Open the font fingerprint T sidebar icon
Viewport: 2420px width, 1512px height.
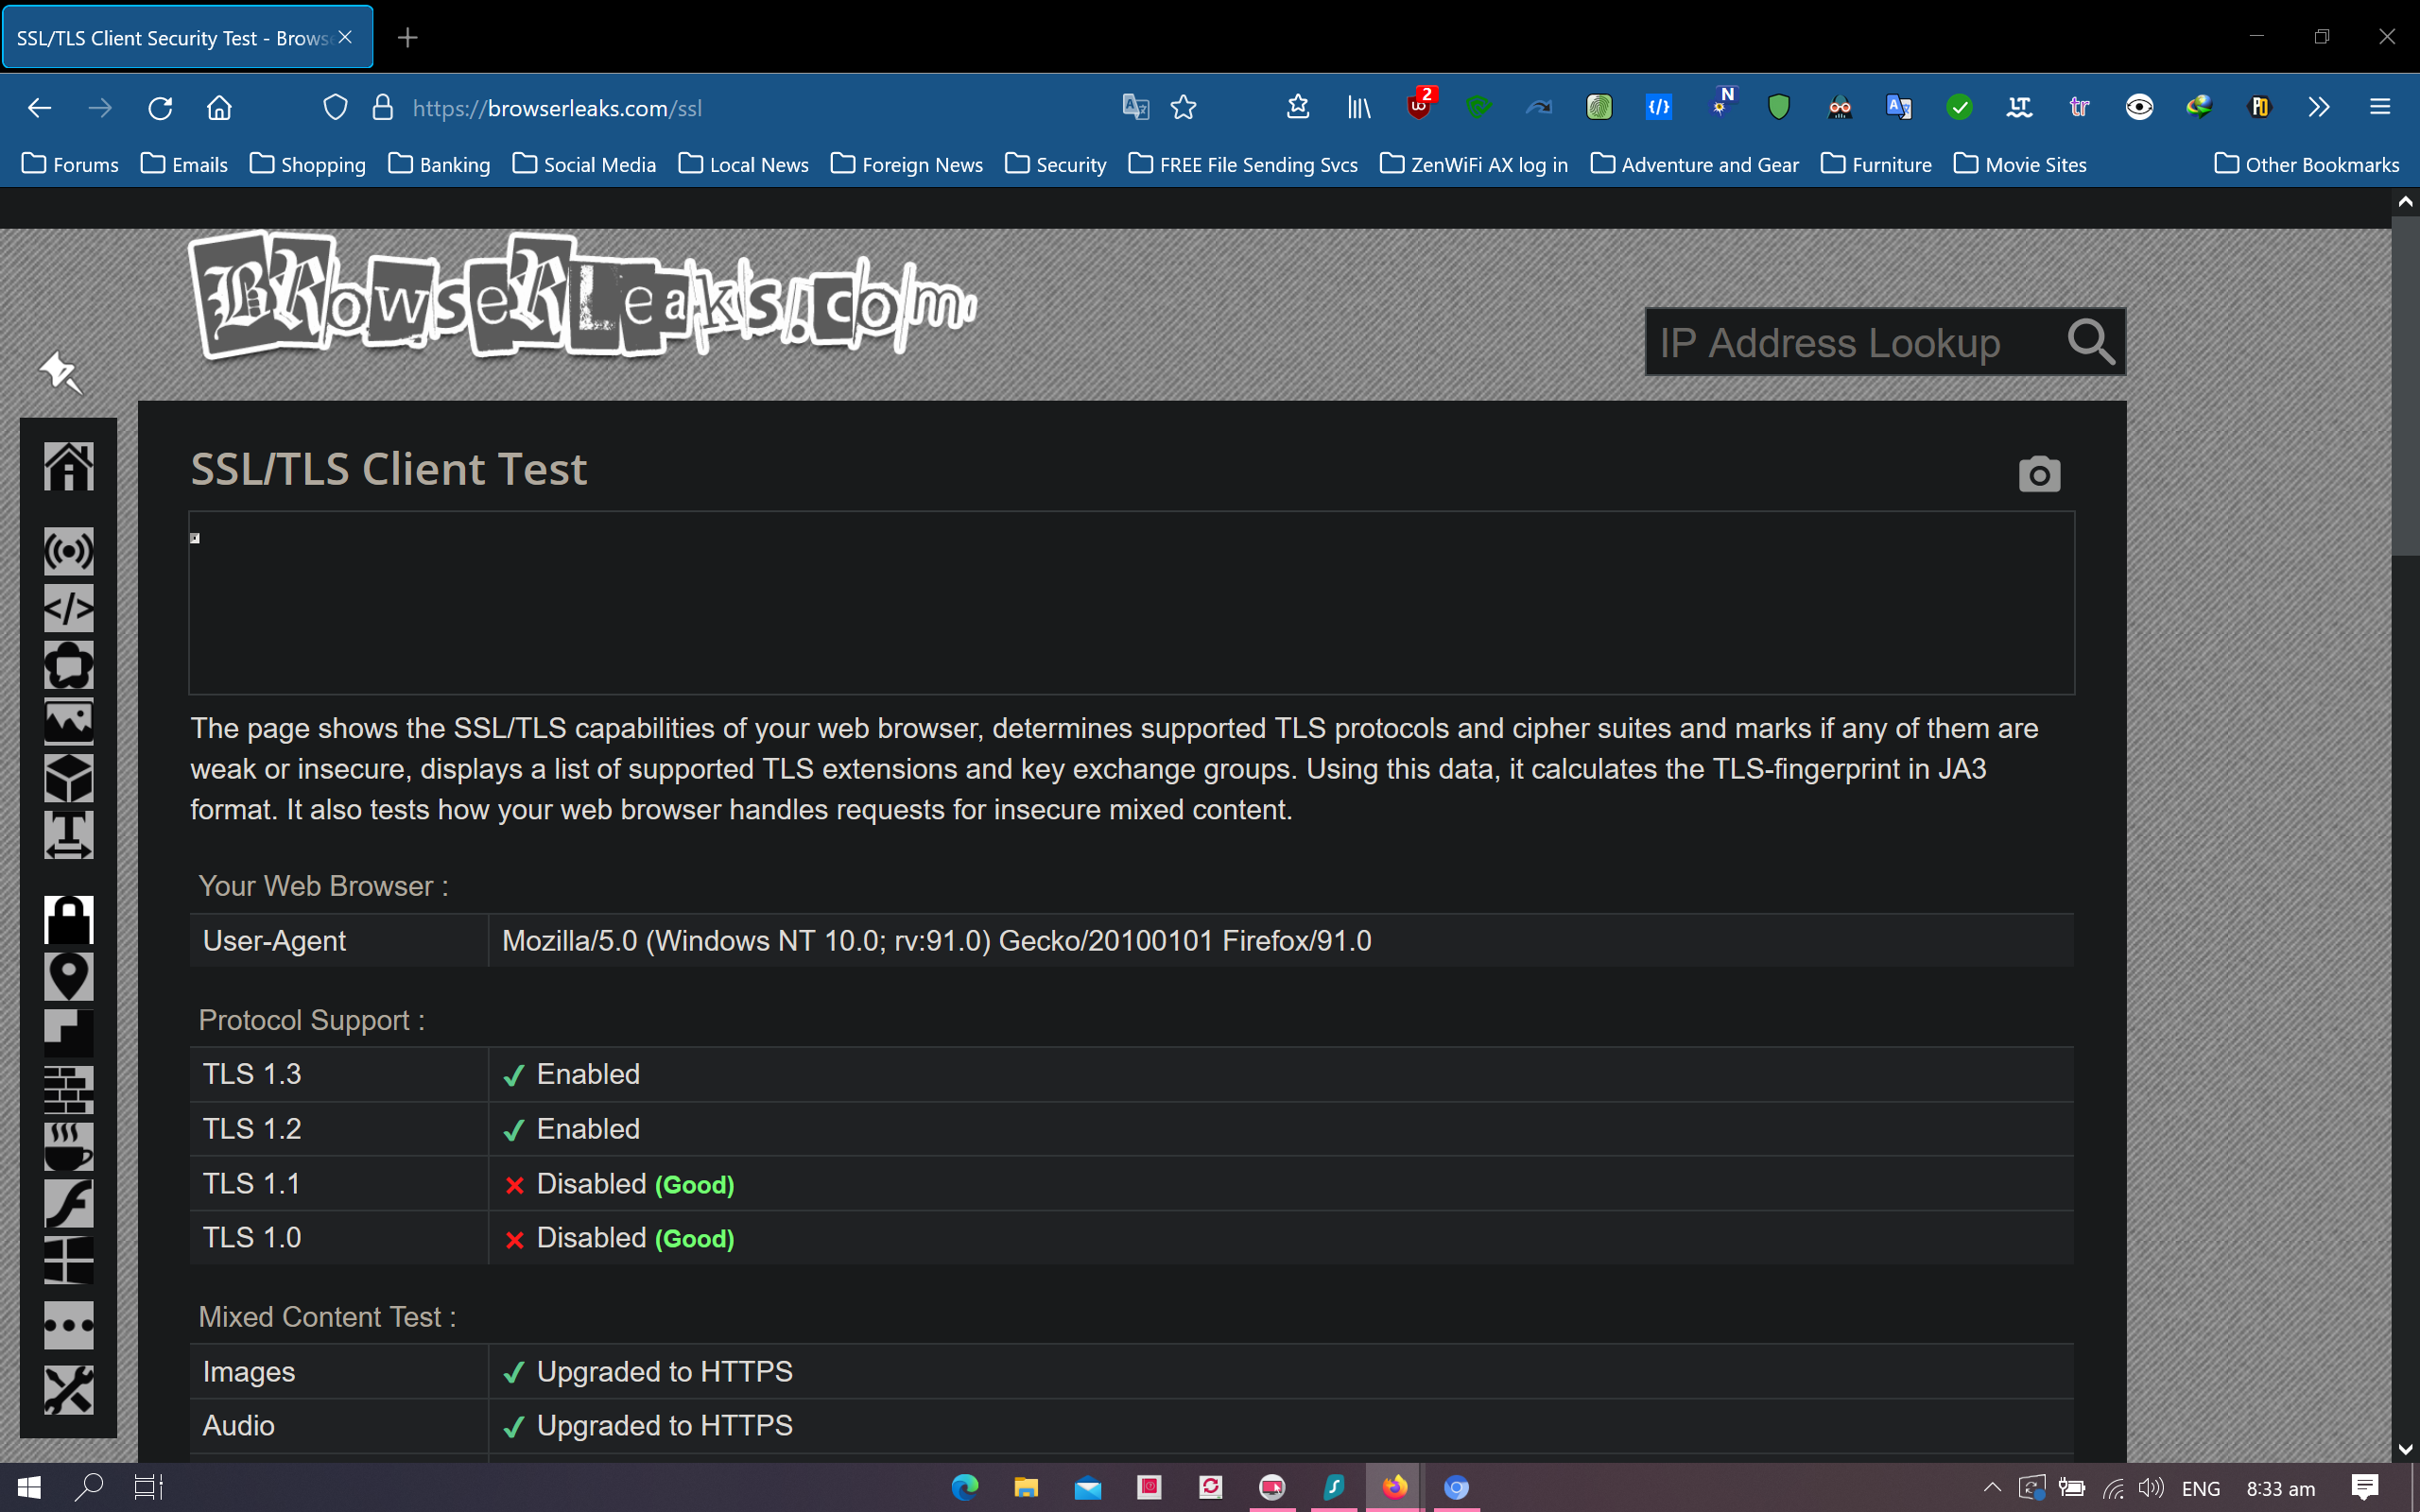click(68, 834)
